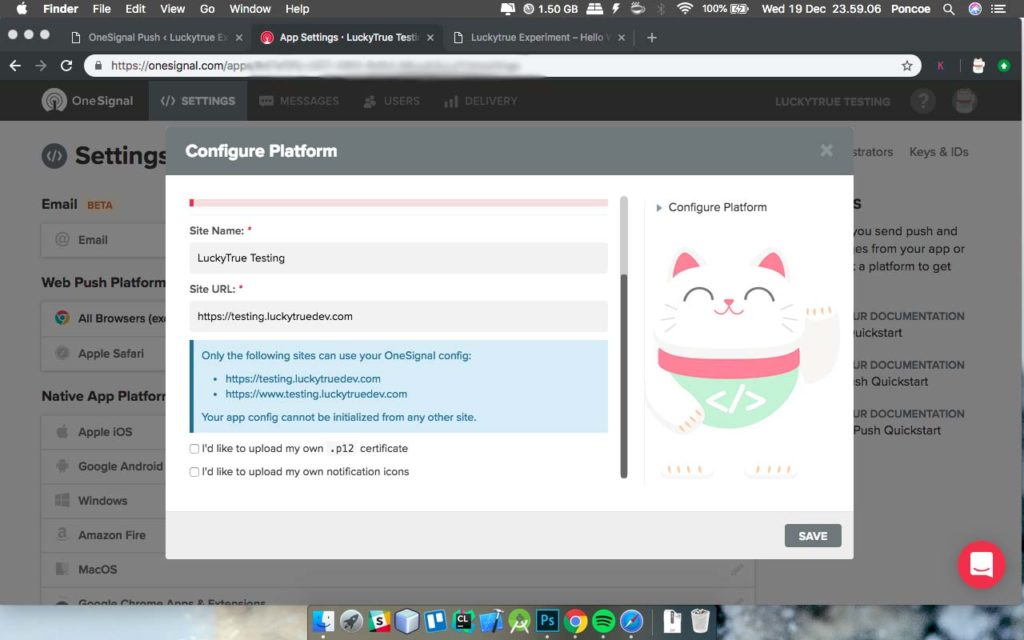Open the lucky cat browser extension
This screenshot has height=640, width=1024.
[978, 65]
